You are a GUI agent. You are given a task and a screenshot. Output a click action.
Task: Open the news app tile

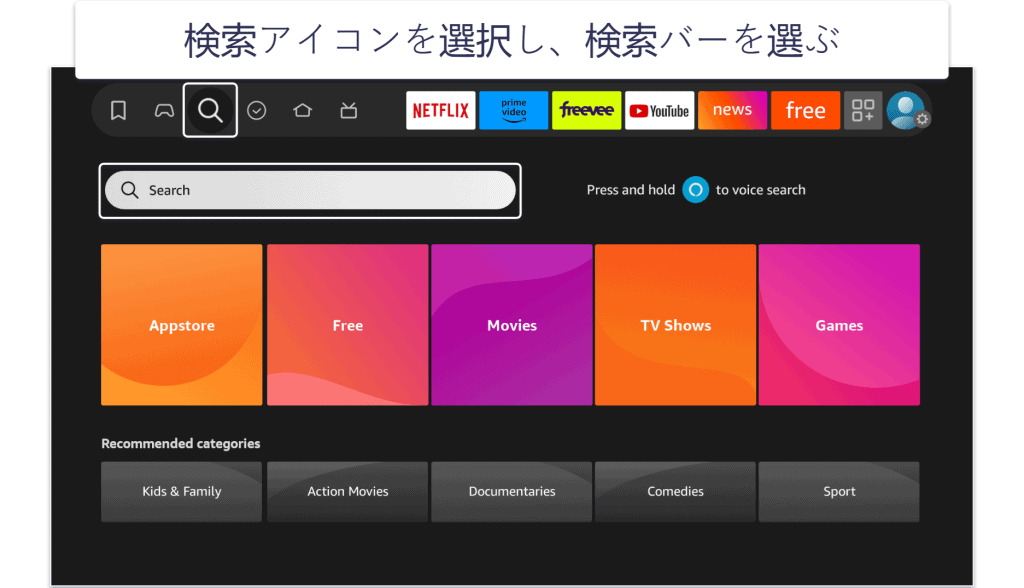tap(733, 110)
